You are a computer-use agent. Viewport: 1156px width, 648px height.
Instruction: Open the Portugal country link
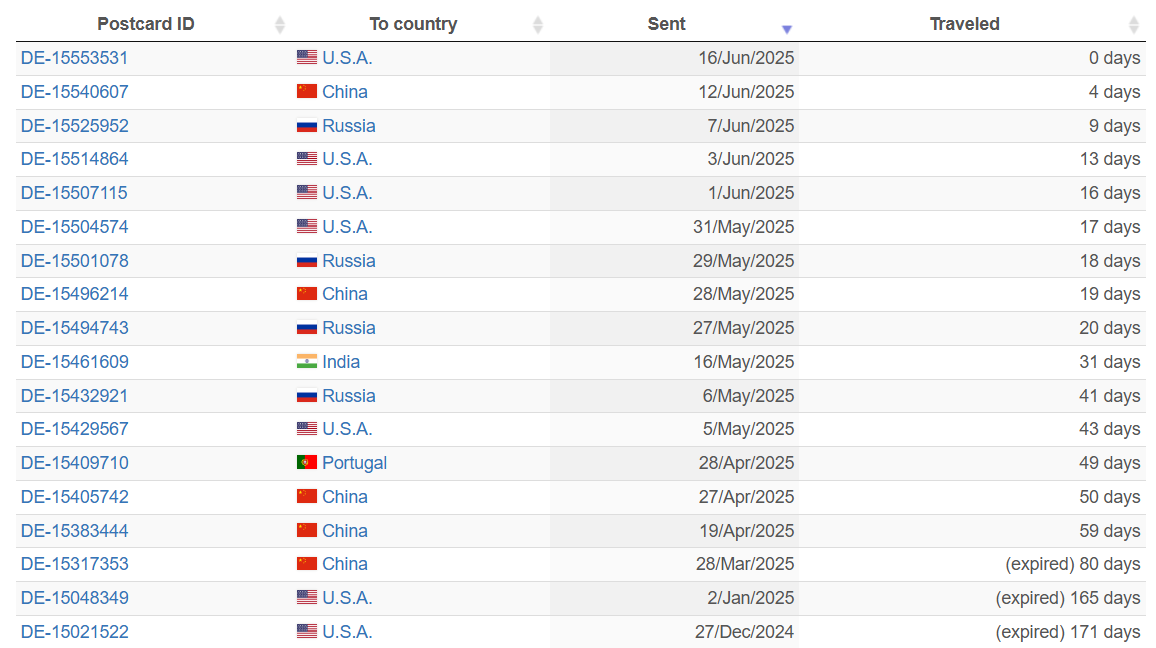(355, 463)
